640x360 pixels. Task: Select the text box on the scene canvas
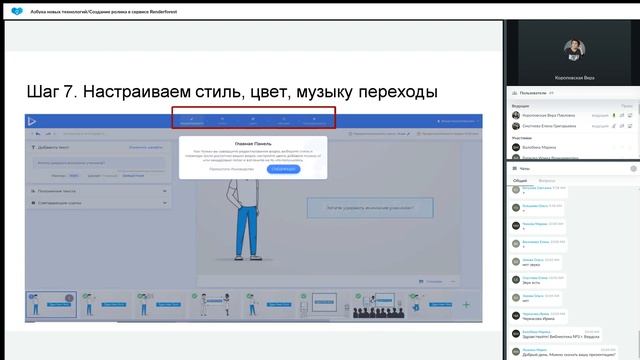(x=370, y=208)
